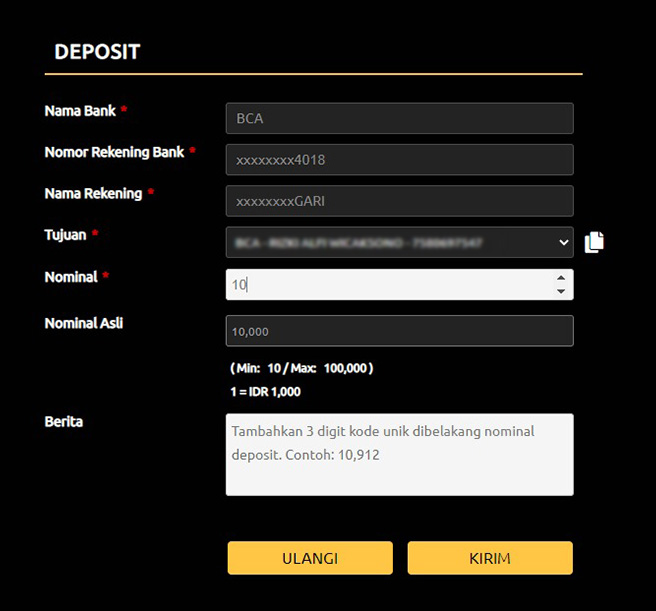Open the Tujuan destination account dropdown
Image resolution: width=656 pixels, height=611 pixels.
click(x=390, y=242)
